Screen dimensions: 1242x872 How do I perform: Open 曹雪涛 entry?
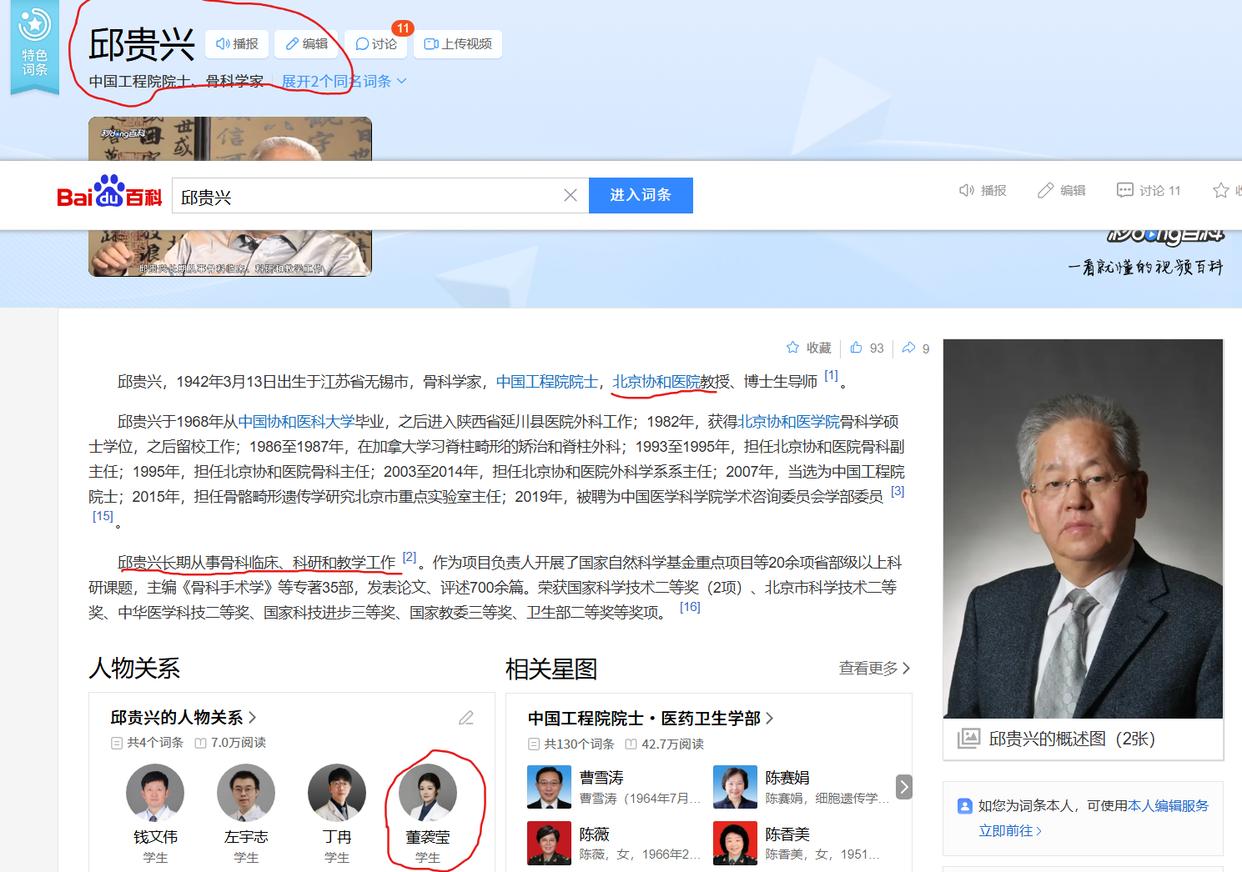(x=613, y=787)
